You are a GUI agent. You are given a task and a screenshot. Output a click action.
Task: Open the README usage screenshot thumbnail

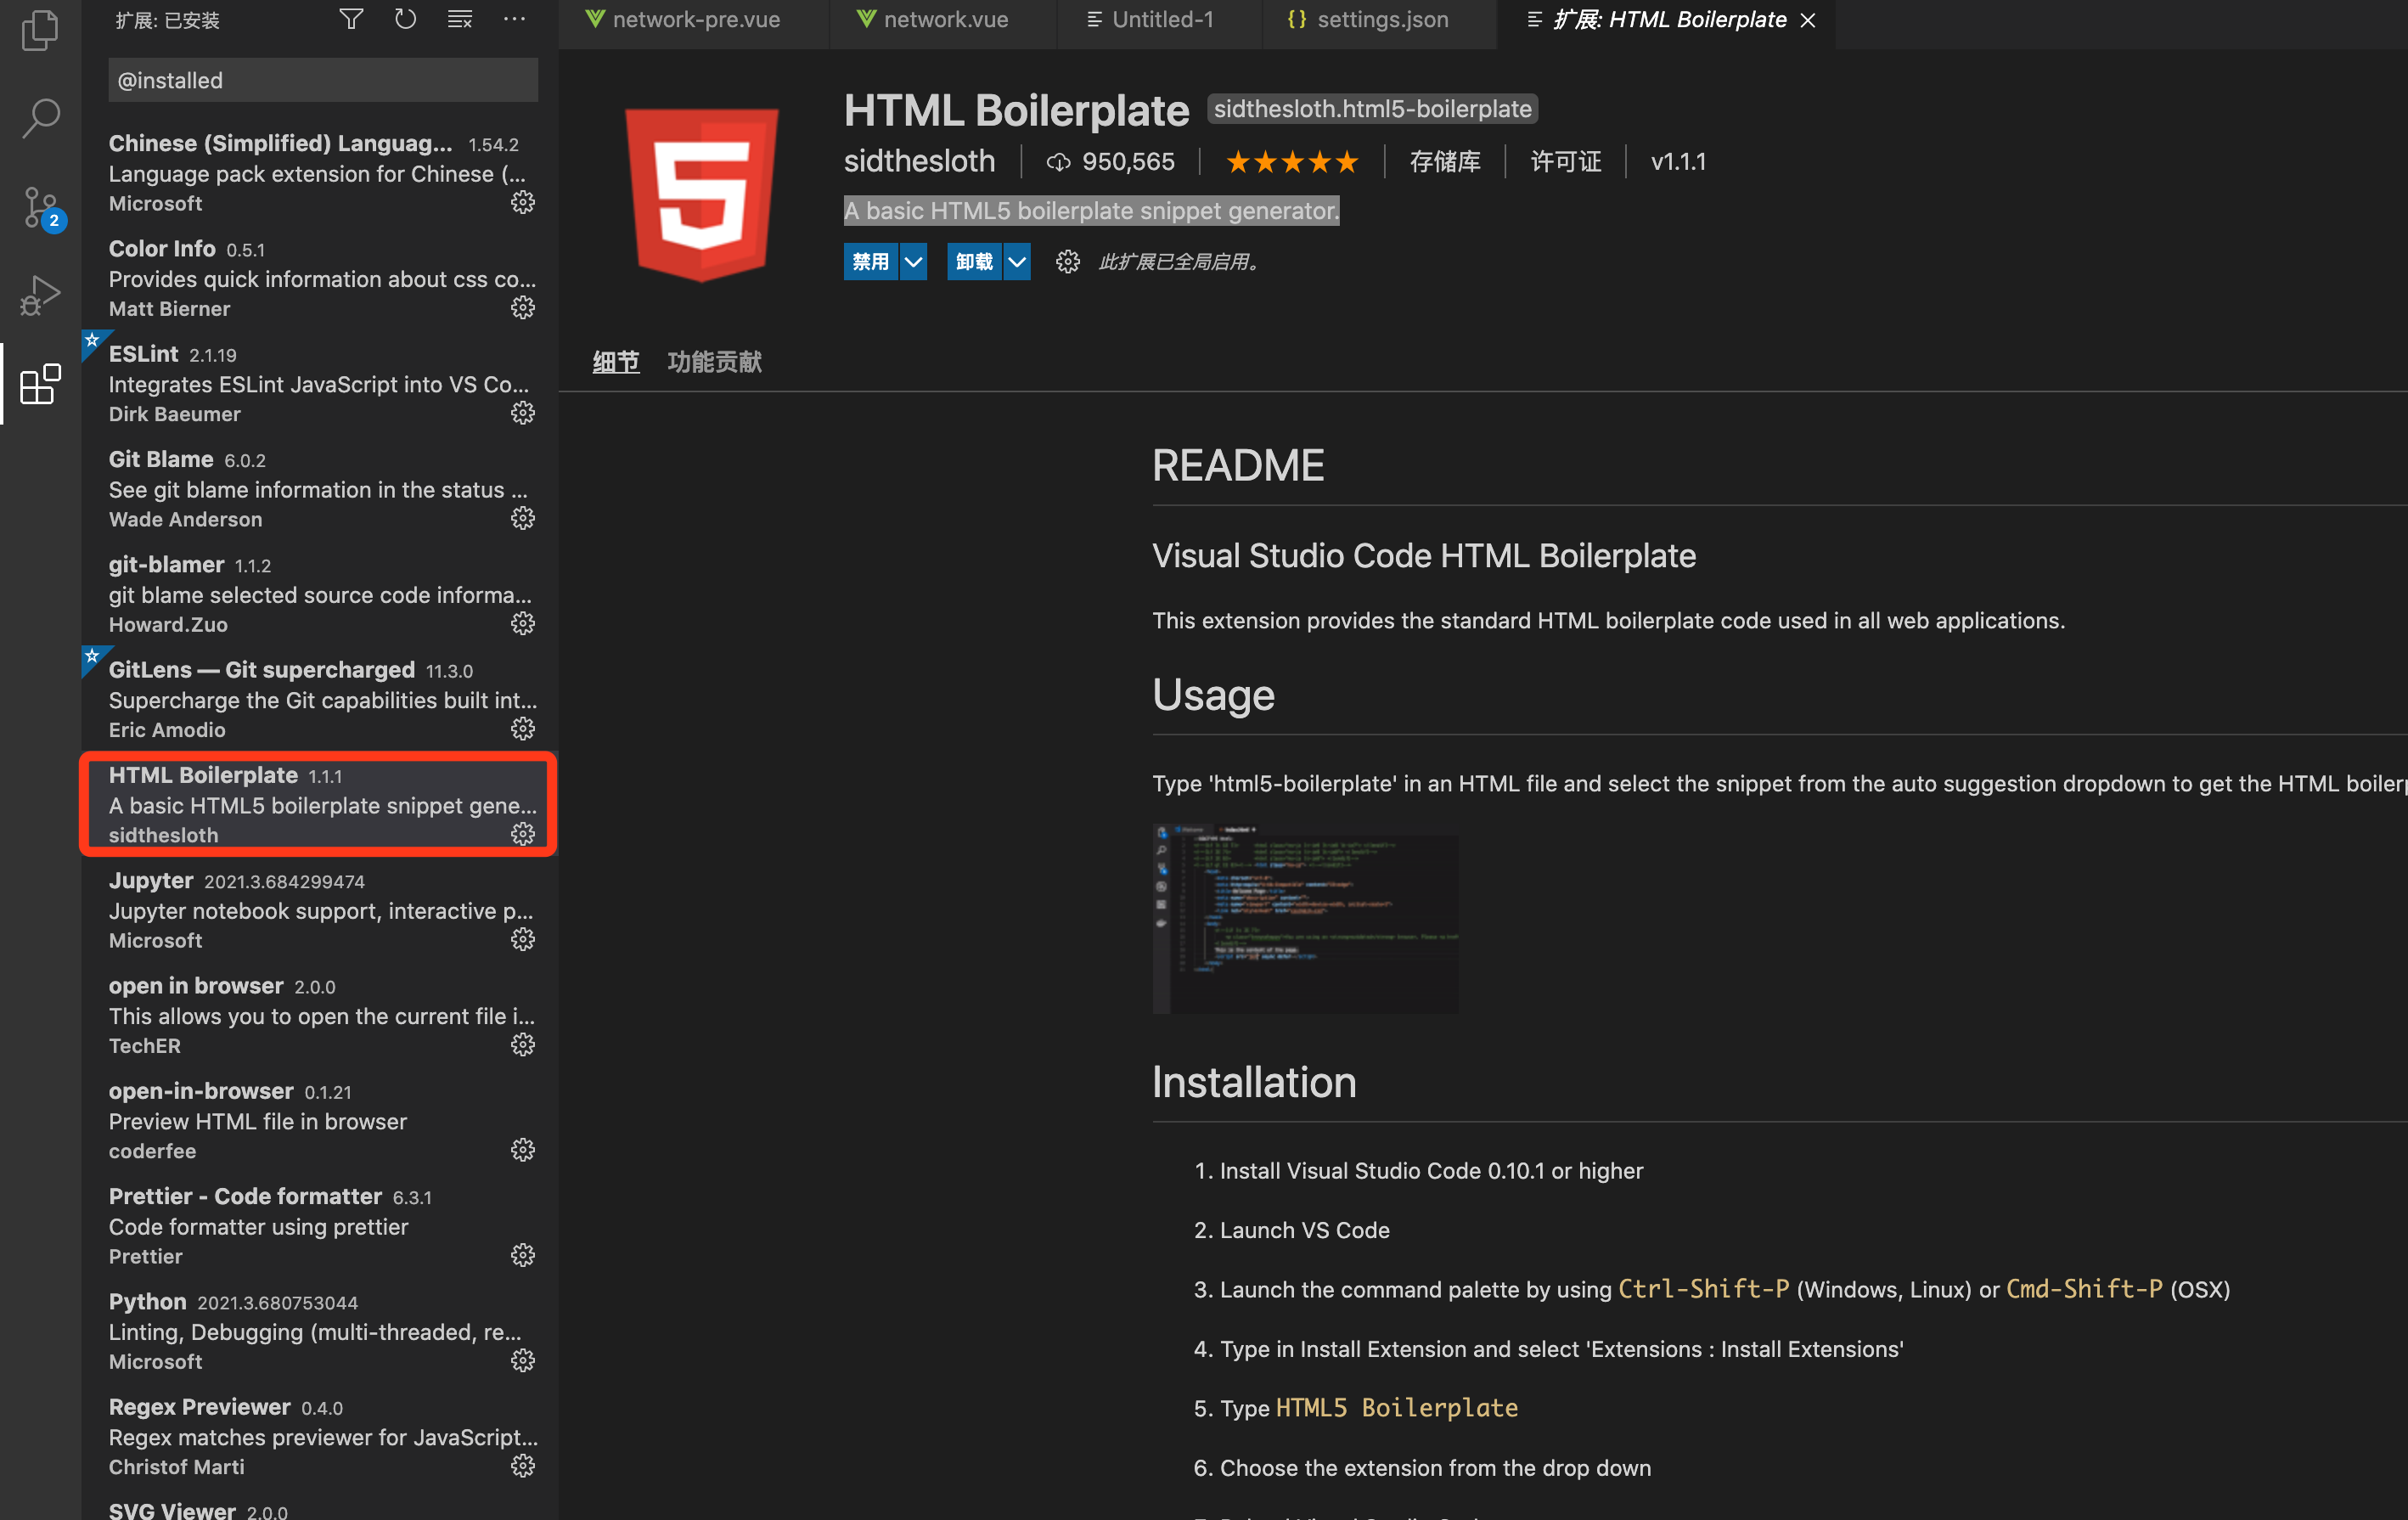[x=1305, y=918]
